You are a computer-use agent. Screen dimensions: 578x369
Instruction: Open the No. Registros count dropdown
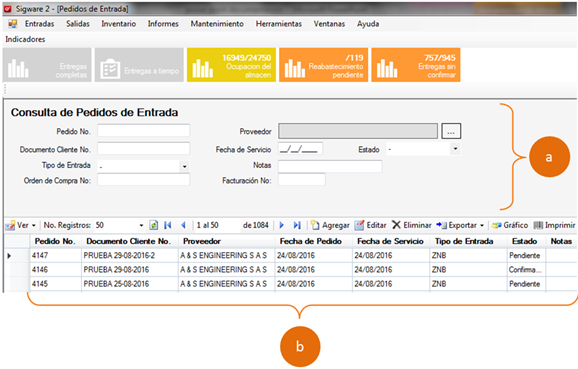pos(141,225)
